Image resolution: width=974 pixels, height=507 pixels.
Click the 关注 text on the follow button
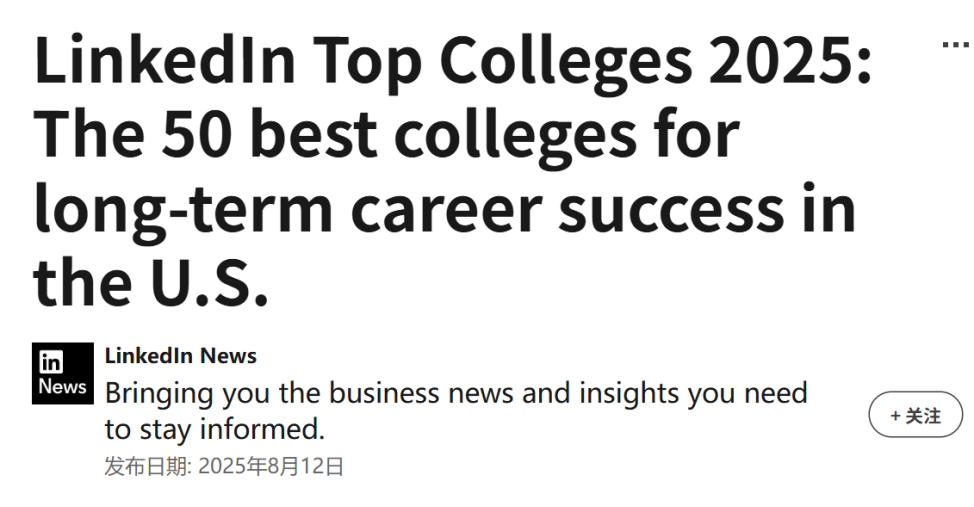click(923, 416)
